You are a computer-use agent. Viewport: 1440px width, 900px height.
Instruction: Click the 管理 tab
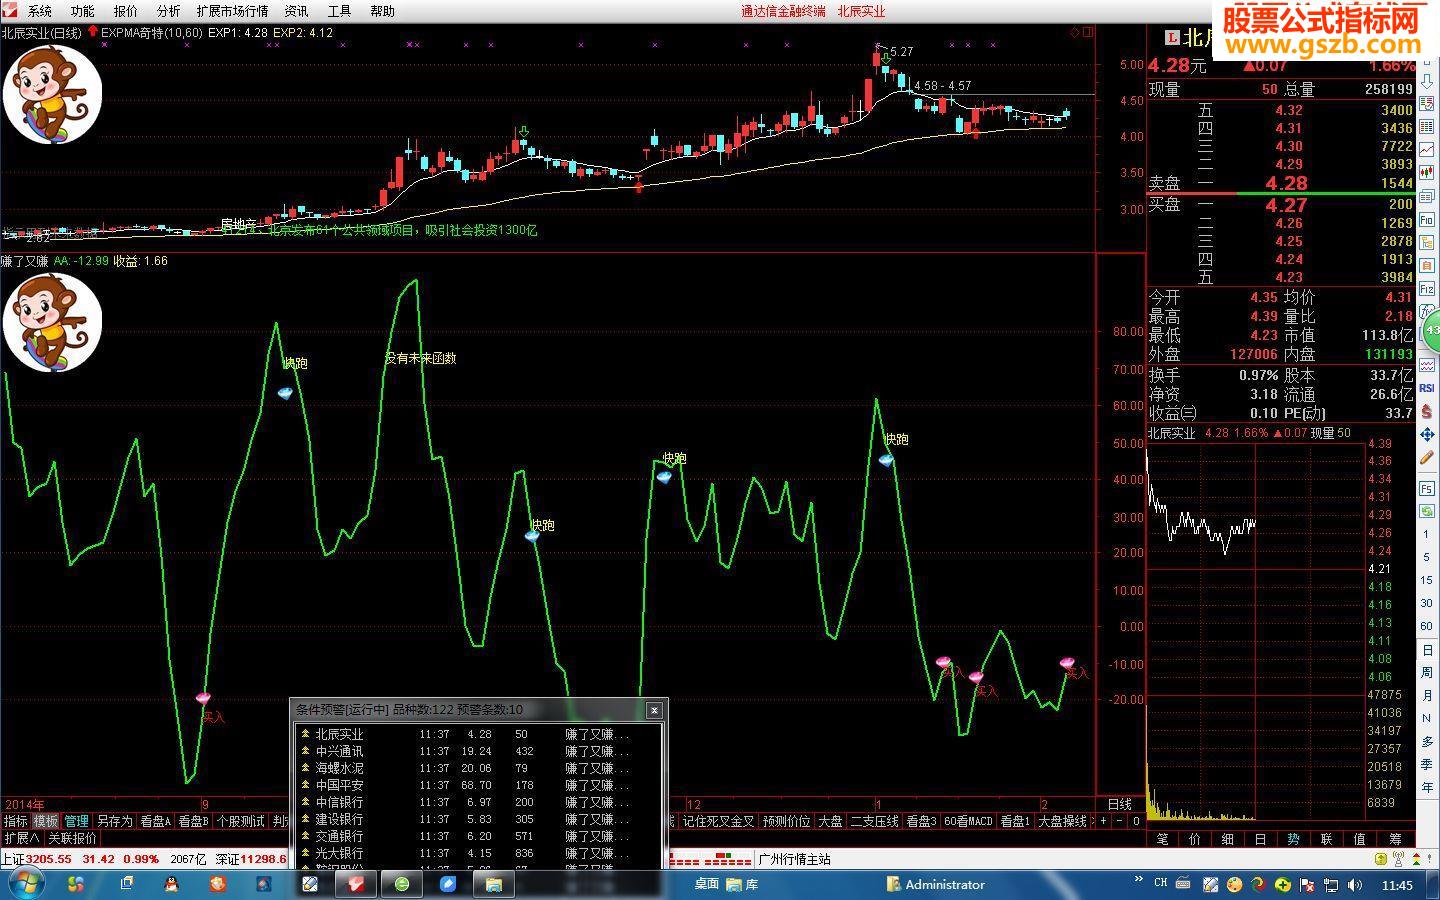click(x=77, y=821)
